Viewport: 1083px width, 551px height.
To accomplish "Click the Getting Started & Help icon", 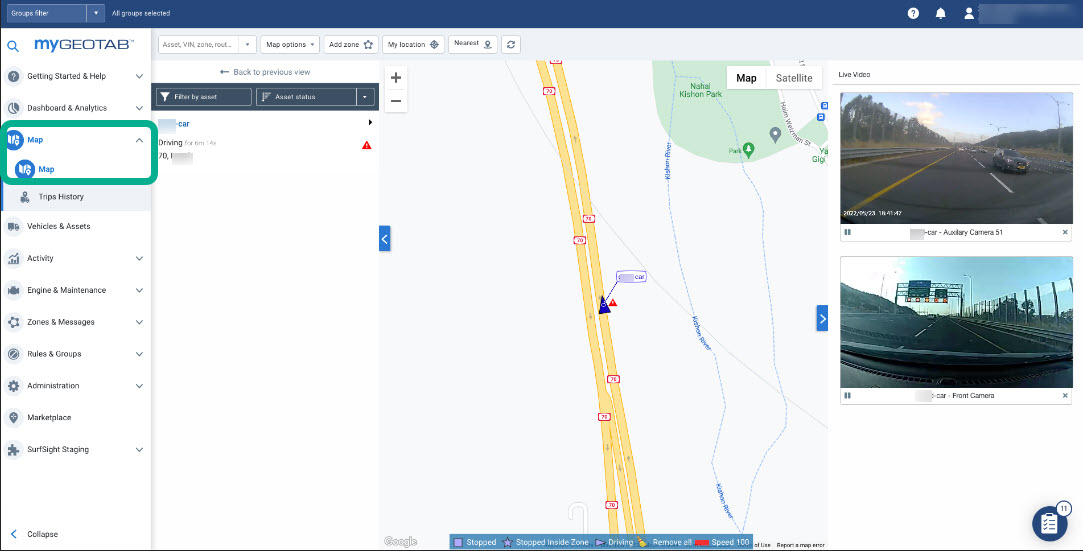I will coord(14,76).
